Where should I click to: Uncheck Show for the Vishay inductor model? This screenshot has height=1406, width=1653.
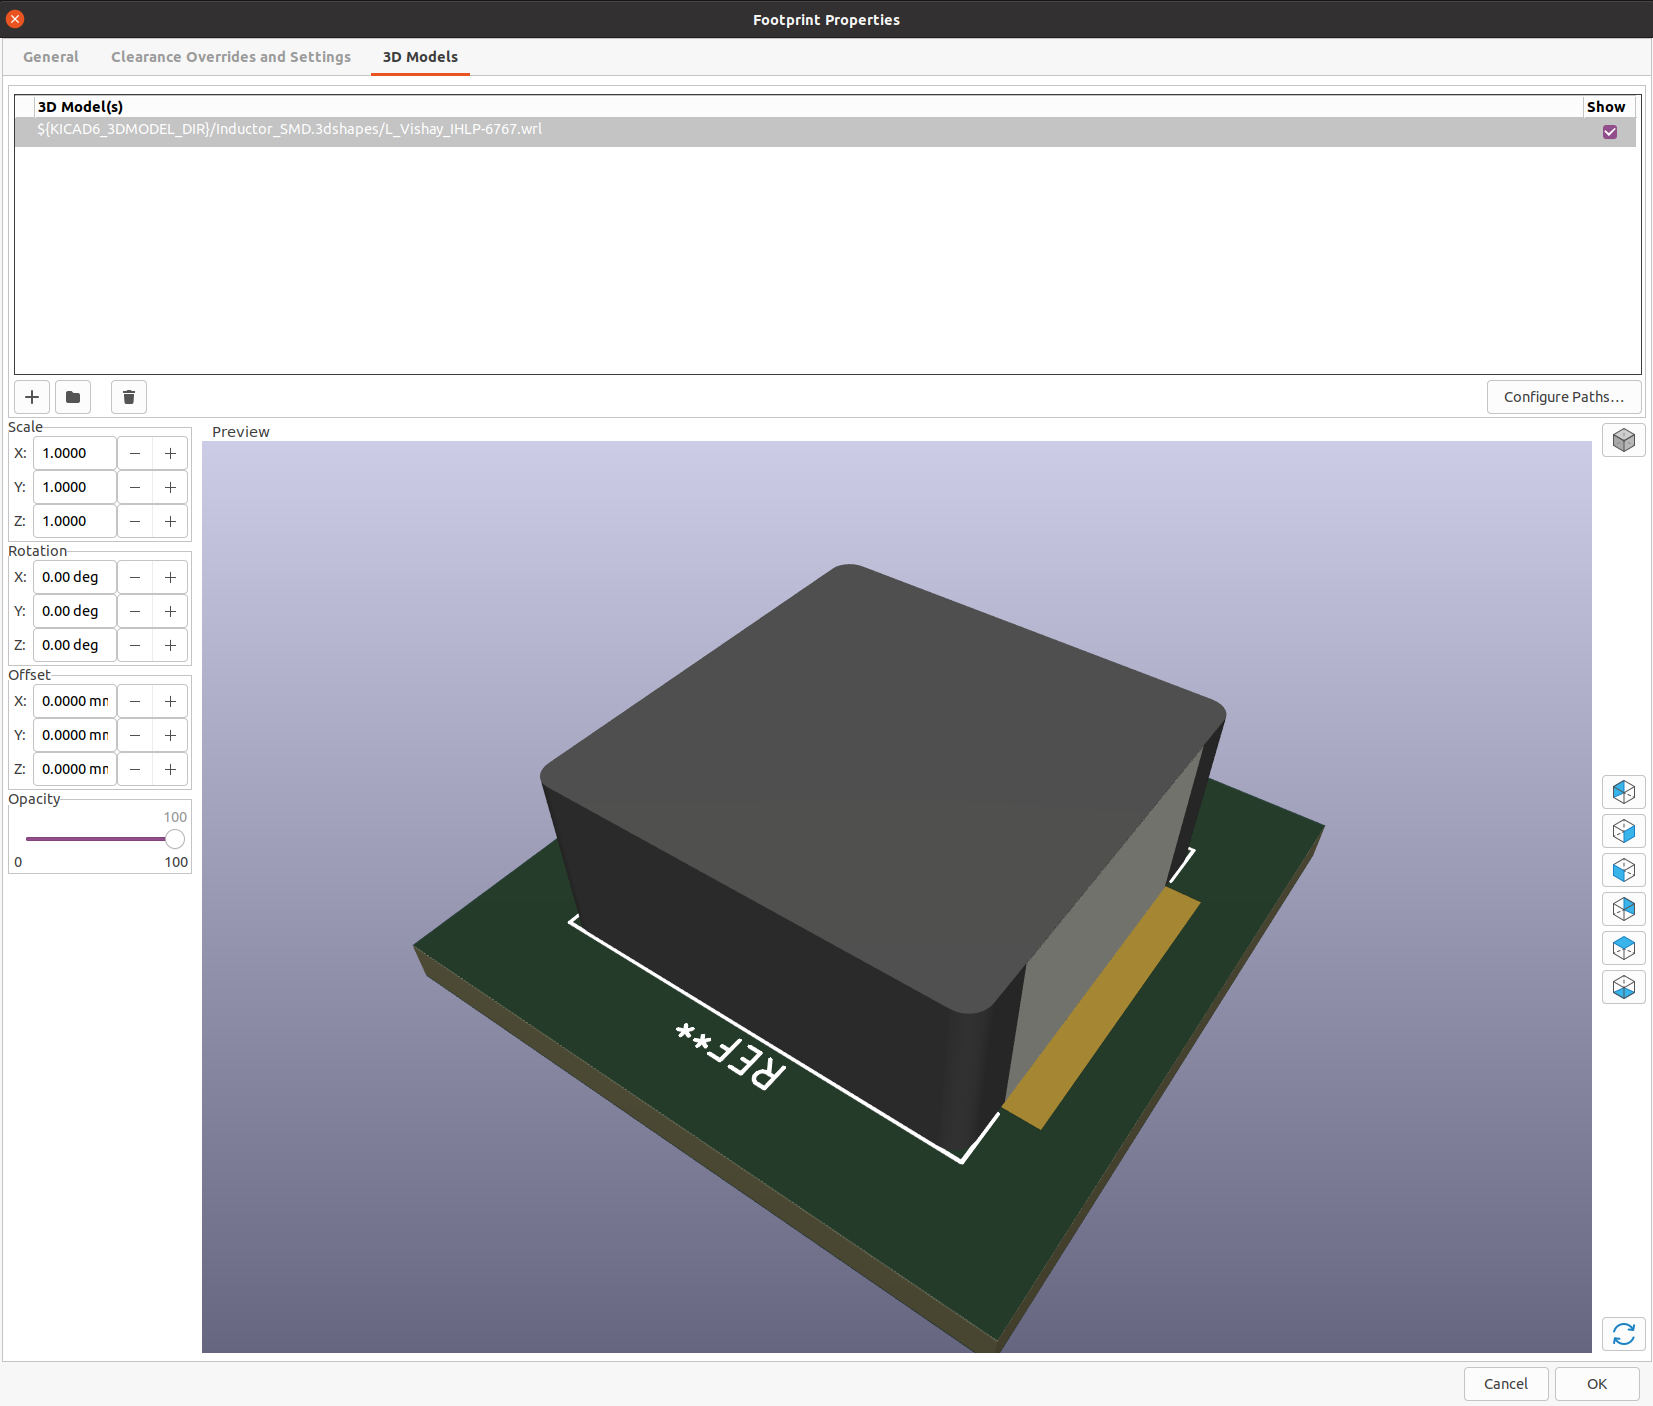(x=1609, y=132)
